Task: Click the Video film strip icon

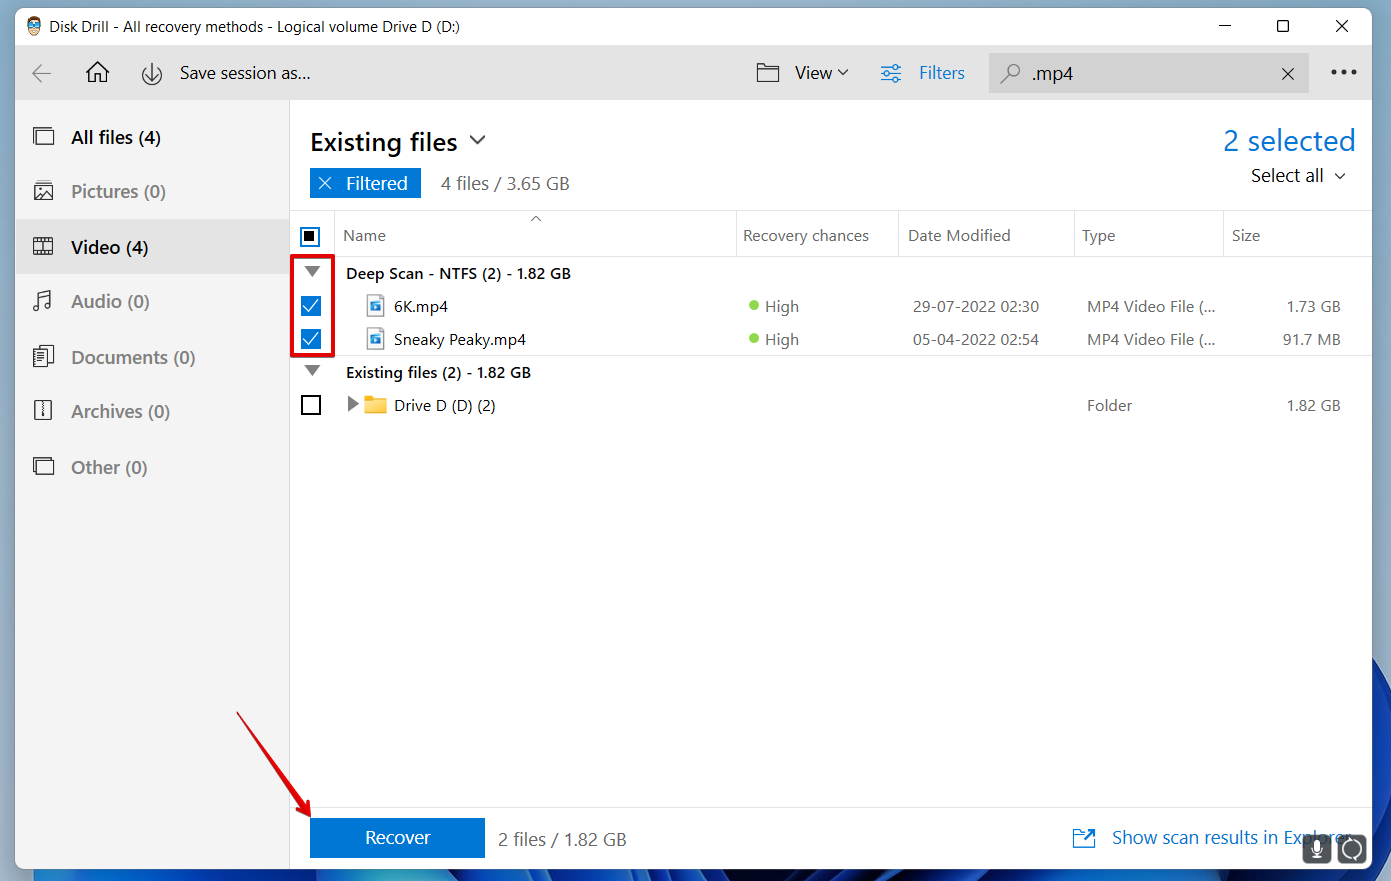Action: point(44,246)
